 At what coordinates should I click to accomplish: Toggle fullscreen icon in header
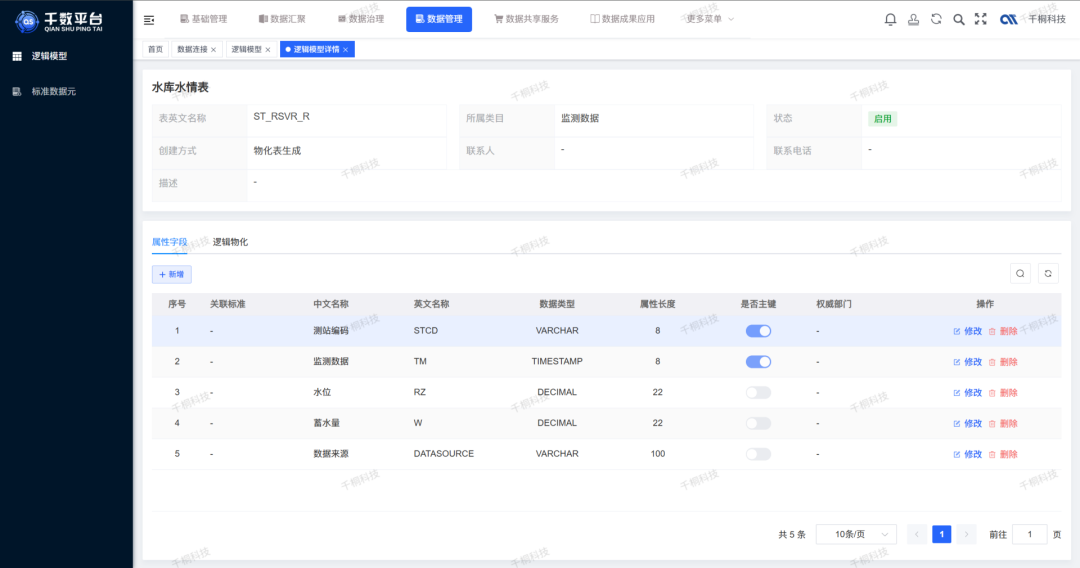tap(981, 19)
